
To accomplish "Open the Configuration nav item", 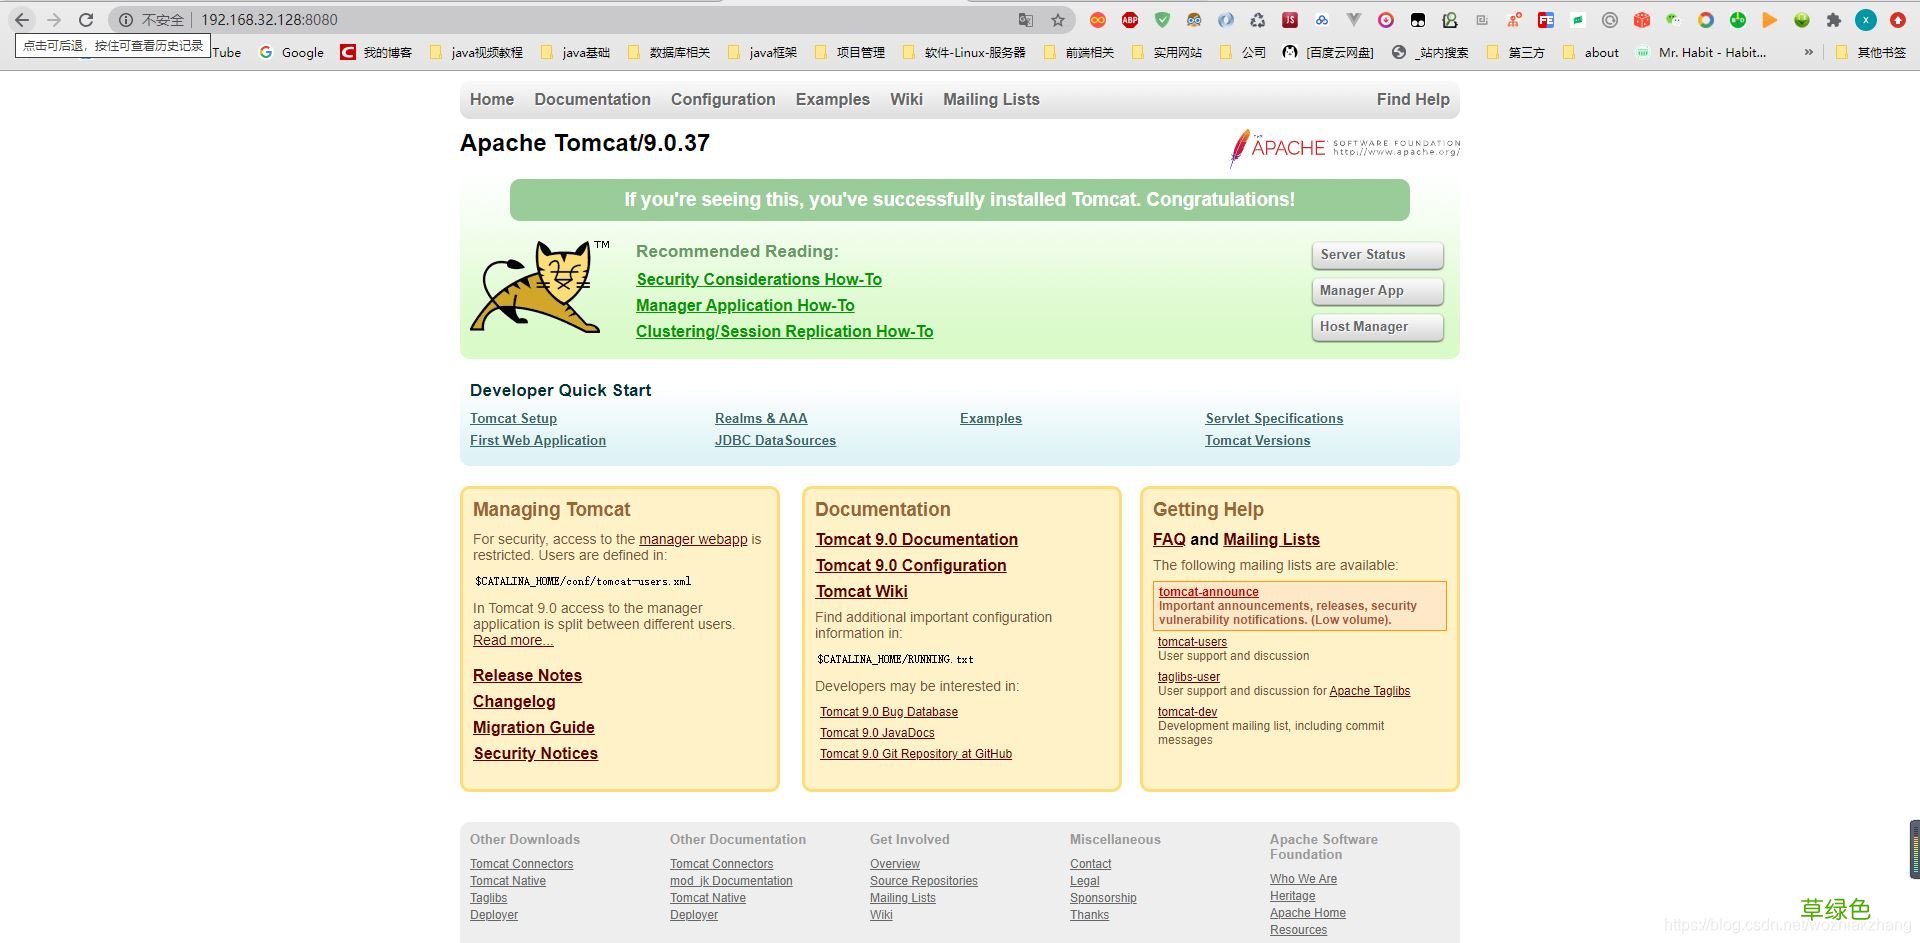I will pyautogui.click(x=723, y=99).
